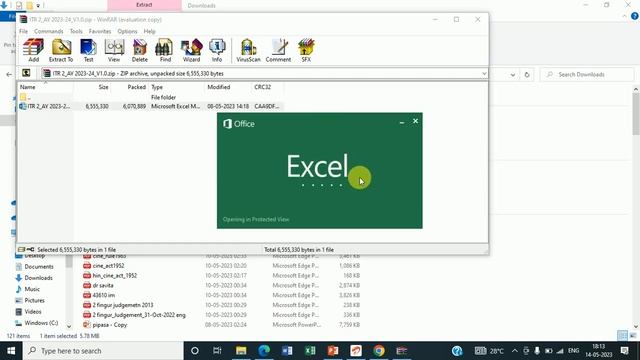Open Excel from the taskbar
This screenshot has height=360, width=640.
click(310, 351)
